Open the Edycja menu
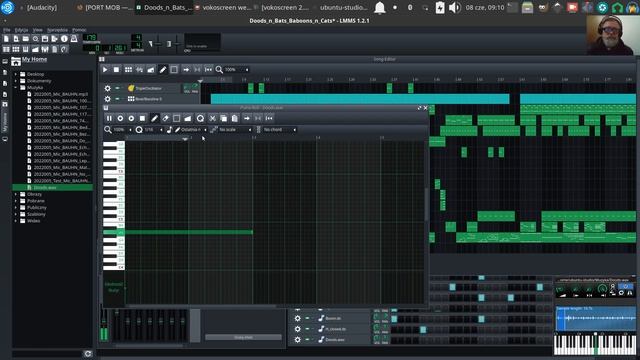The height and width of the screenshot is (360, 640). pos(21,30)
